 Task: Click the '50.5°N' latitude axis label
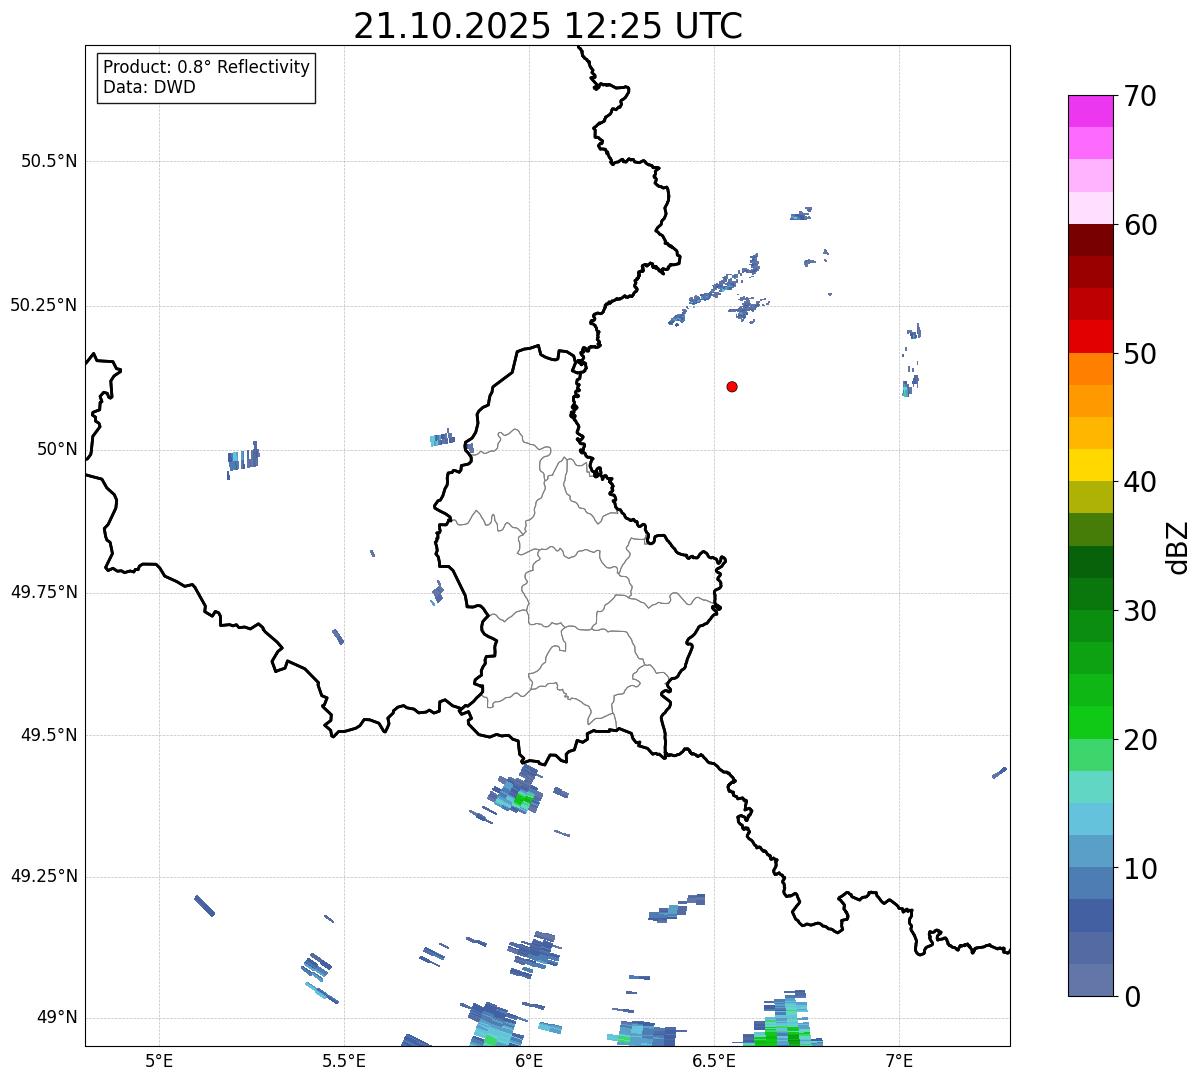click(49, 162)
